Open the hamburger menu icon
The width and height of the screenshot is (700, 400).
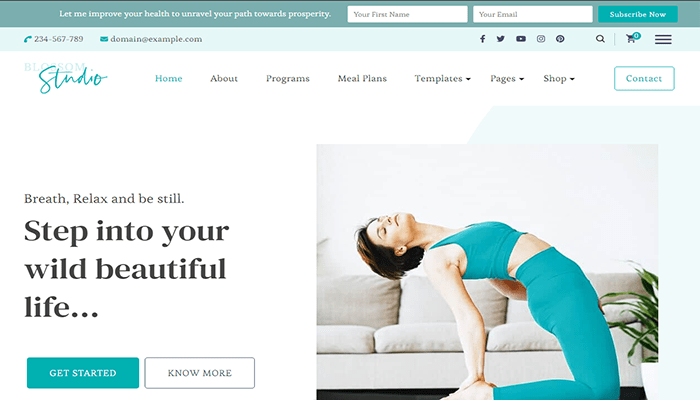(663, 39)
